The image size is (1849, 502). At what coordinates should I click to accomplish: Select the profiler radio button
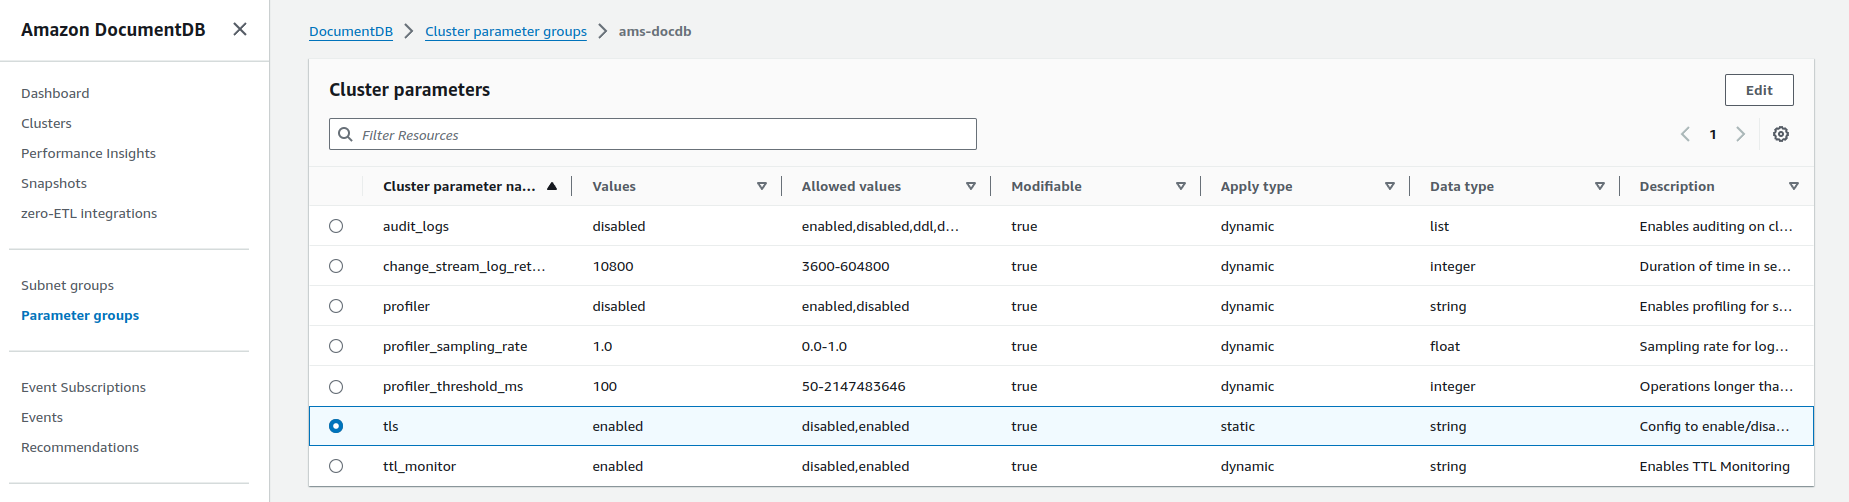pyautogui.click(x=336, y=306)
